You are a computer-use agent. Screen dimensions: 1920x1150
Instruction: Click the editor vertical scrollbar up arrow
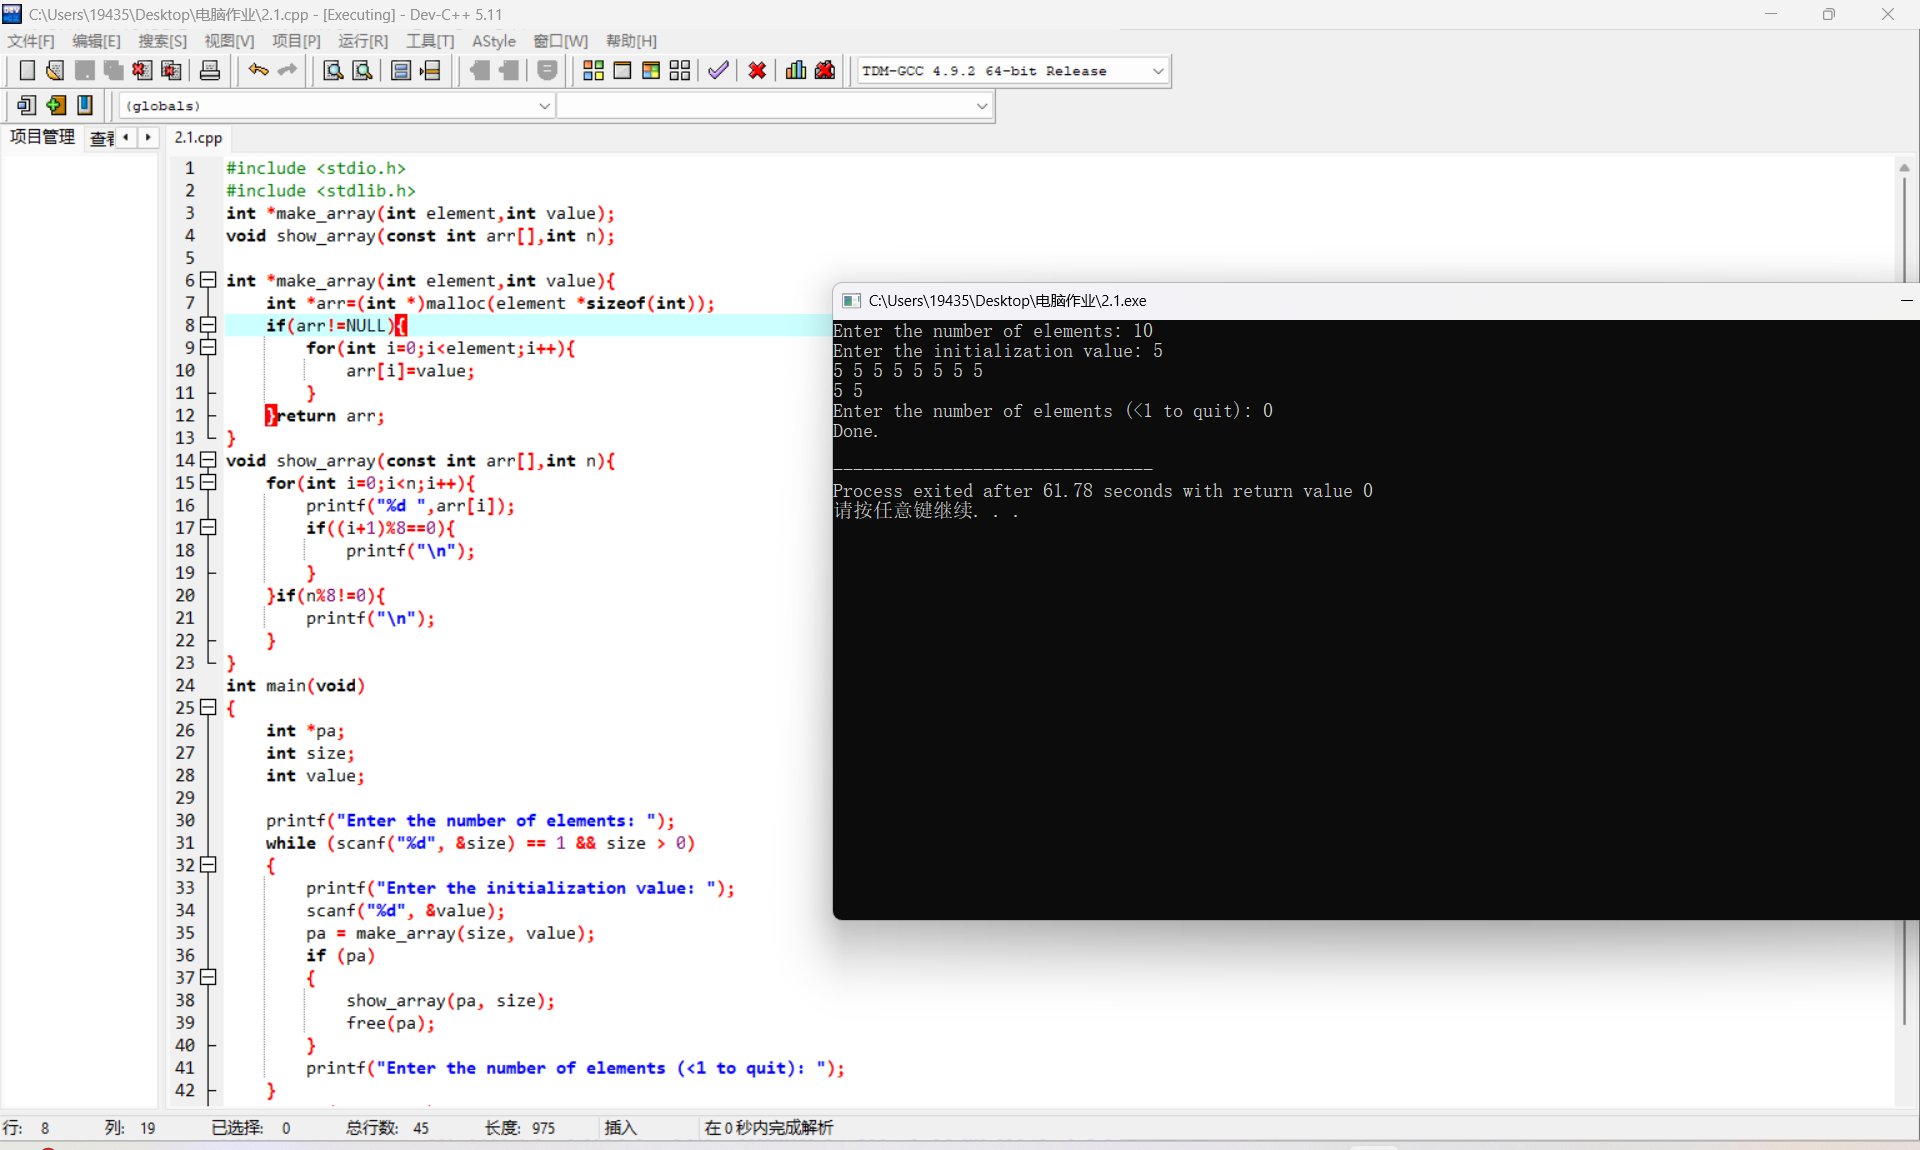click(x=1904, y=168)
